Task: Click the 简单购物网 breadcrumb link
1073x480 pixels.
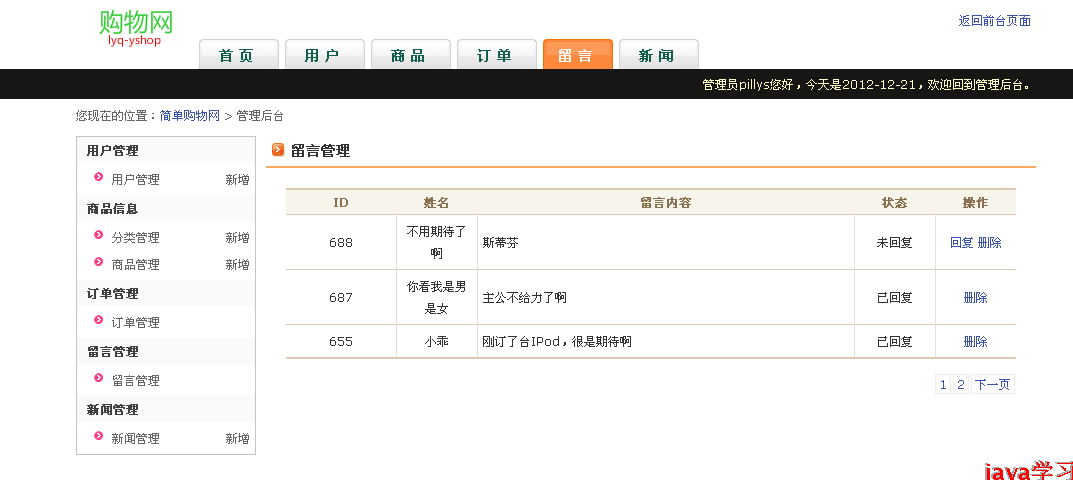Action: (190, 116)
